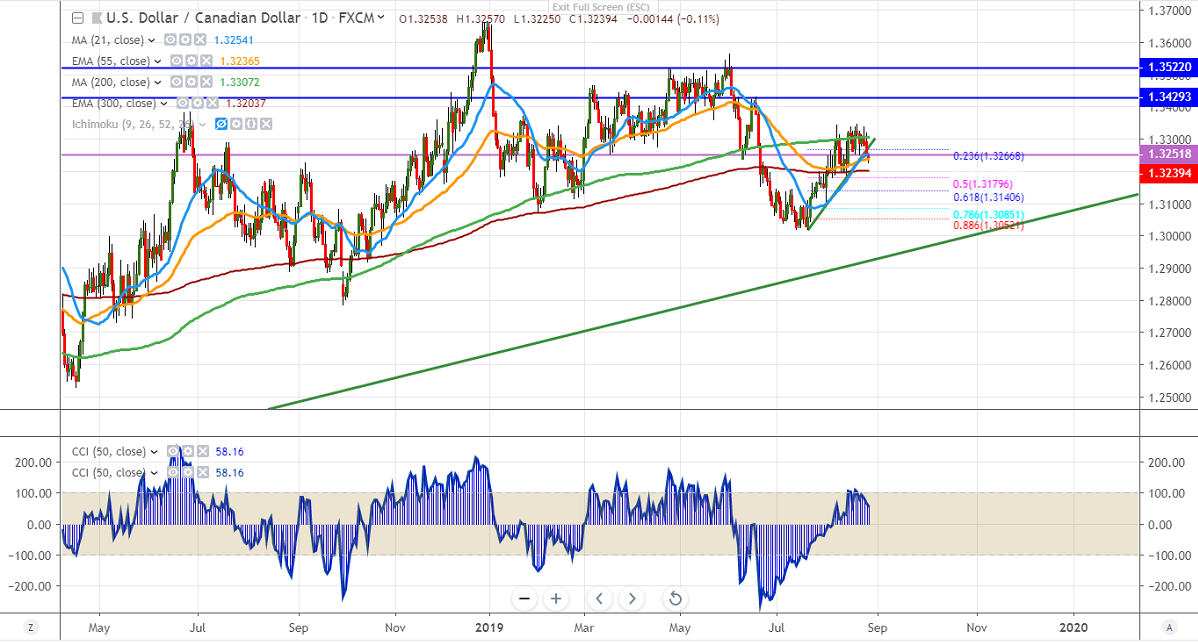Viewport: 1198px width, 644px height.
Task: Remove the MA (21, close) indicator
Action: coord(199,40)
